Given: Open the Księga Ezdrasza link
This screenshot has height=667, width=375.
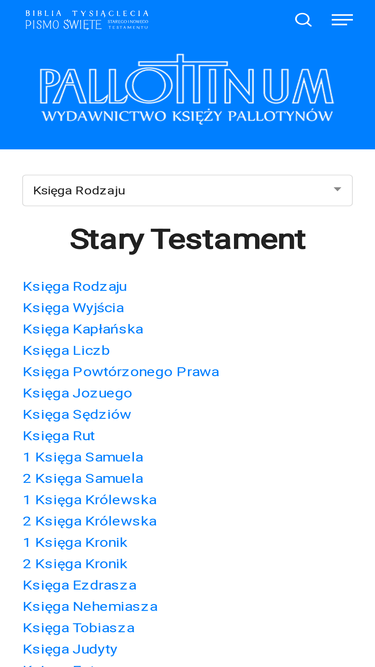Looking at the screenshot, I should [x=80, y=585].
